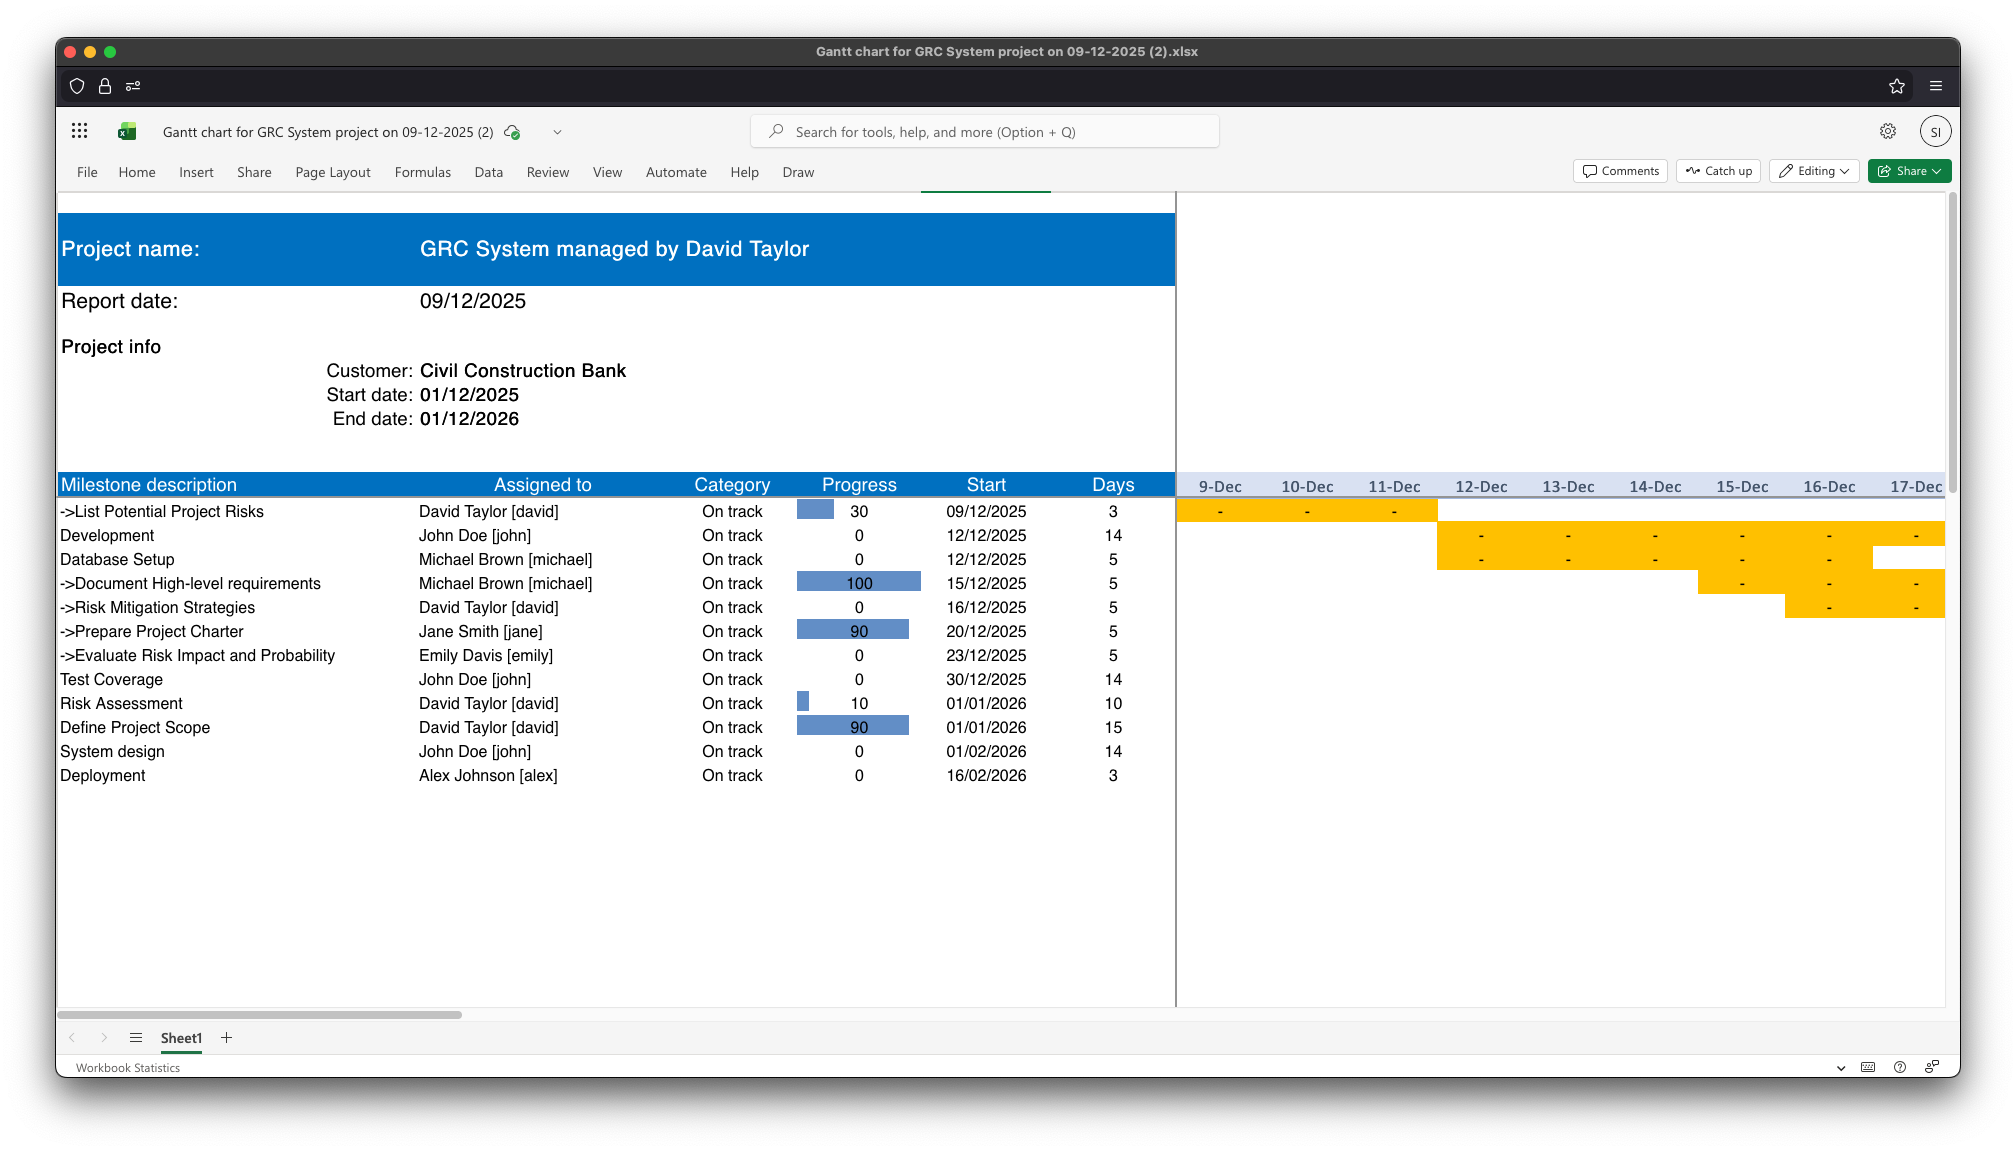
Task: Bookmark the page with the star icon
Action: pyautogui.click(x=1896, y=86)
